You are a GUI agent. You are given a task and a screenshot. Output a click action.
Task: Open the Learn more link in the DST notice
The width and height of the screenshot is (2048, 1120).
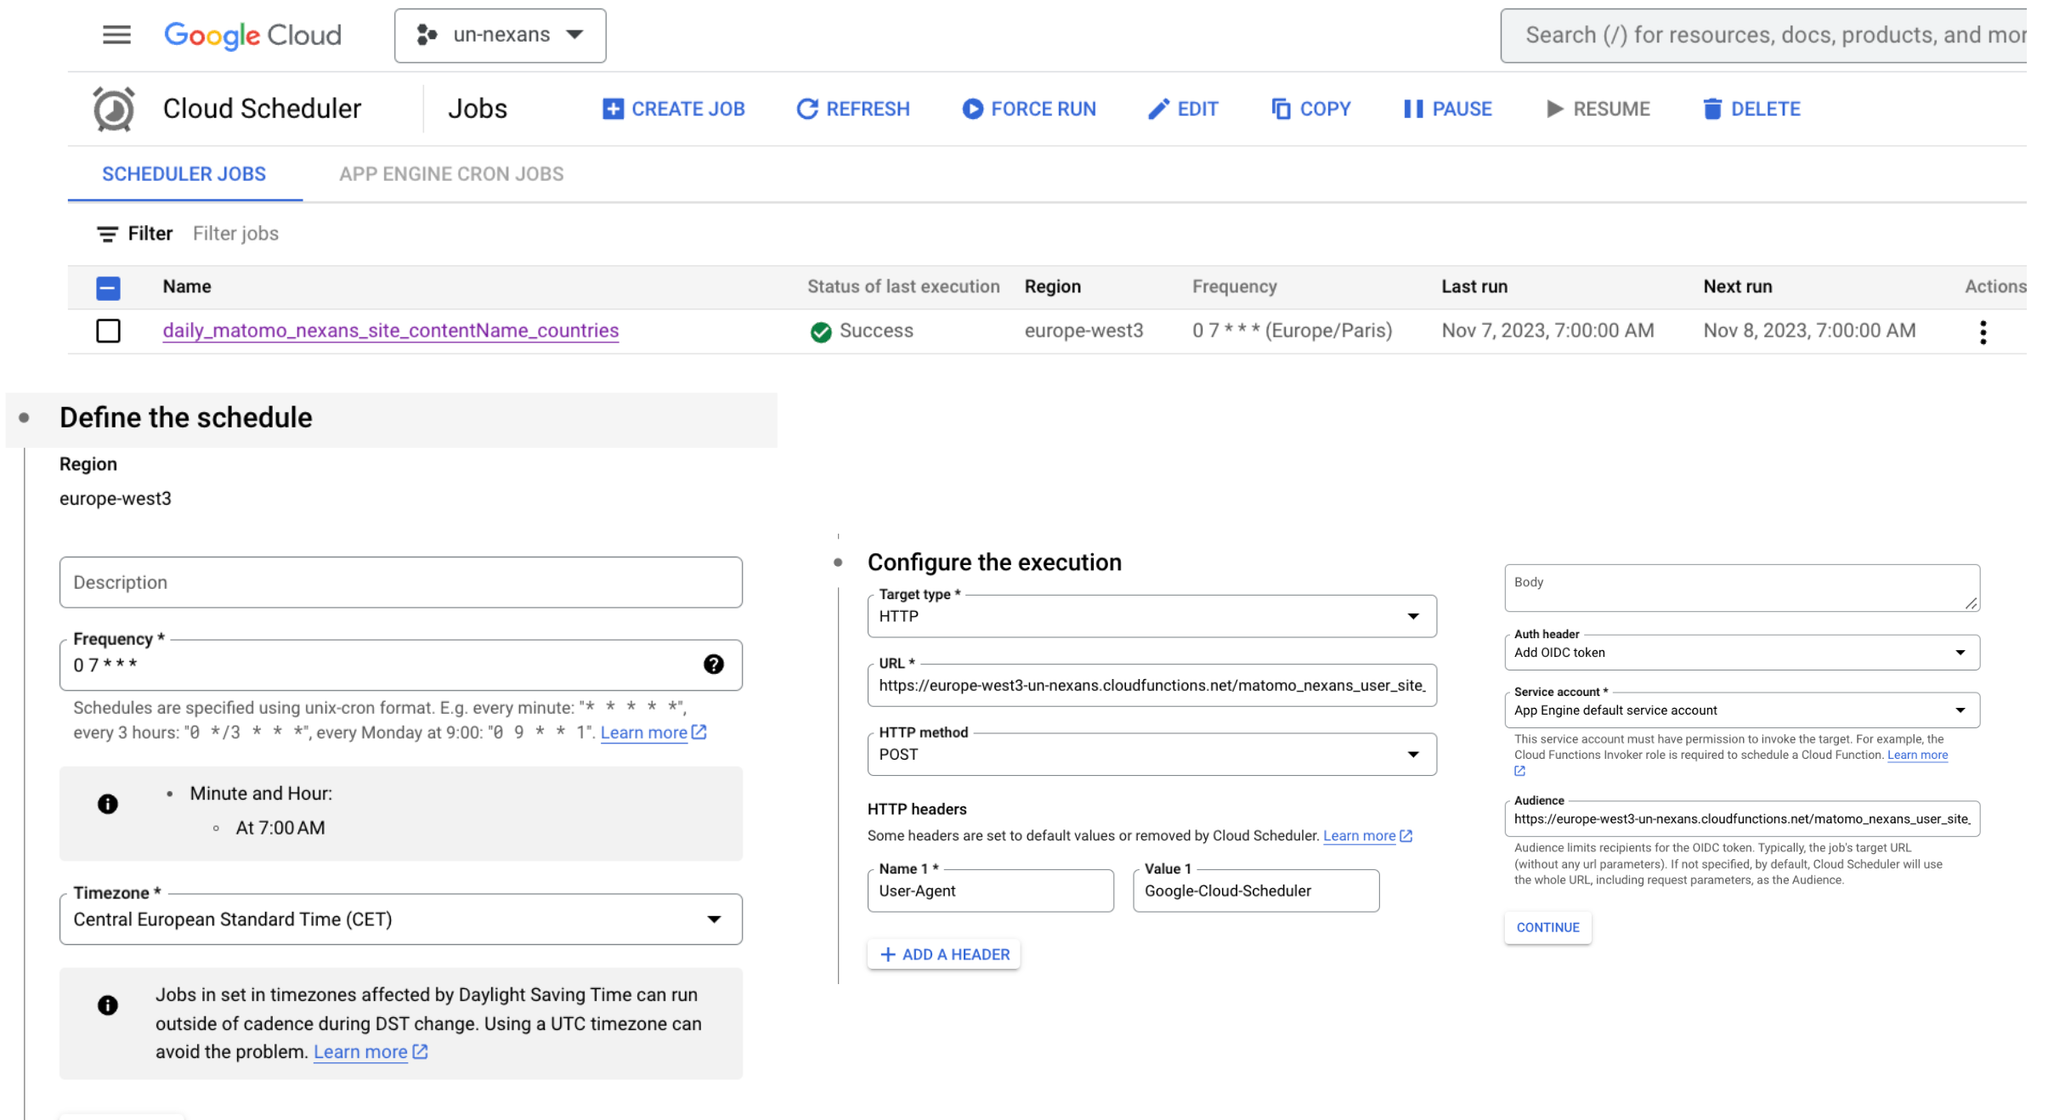tap(360, 1052)
